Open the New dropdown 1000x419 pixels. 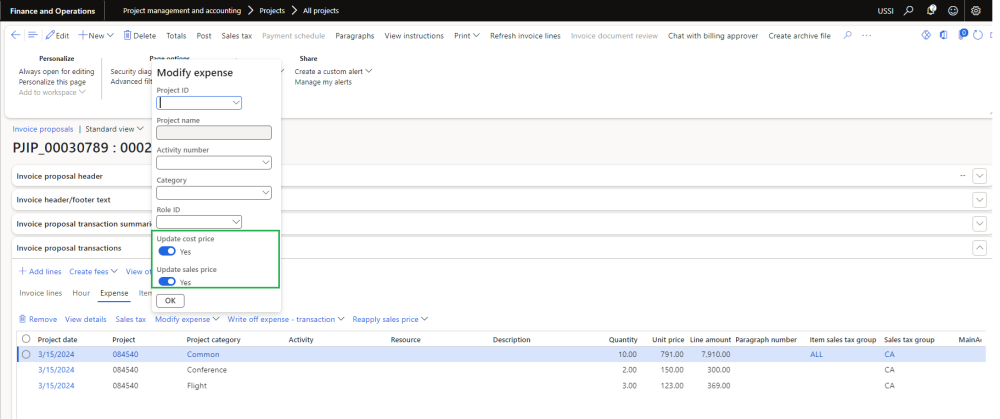[x=96, y=36]
